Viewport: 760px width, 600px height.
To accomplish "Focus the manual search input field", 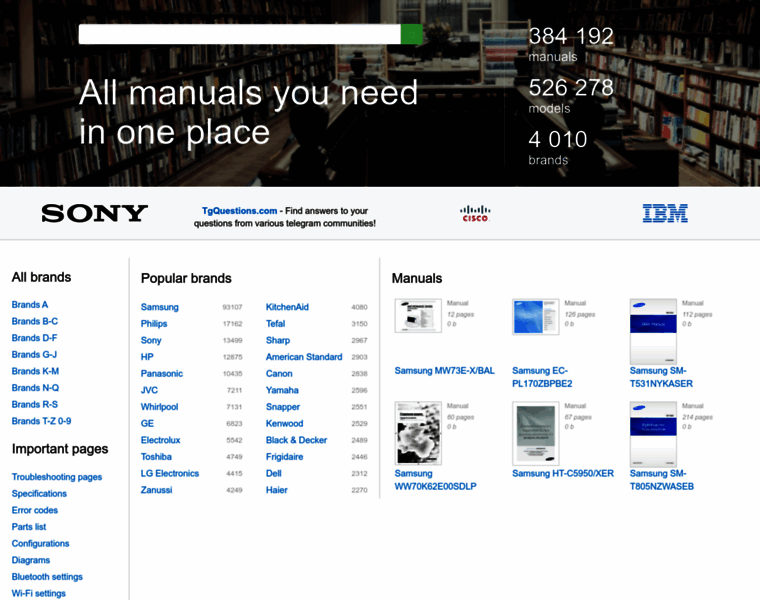I will pyautogui.click(x=240, y=34).
